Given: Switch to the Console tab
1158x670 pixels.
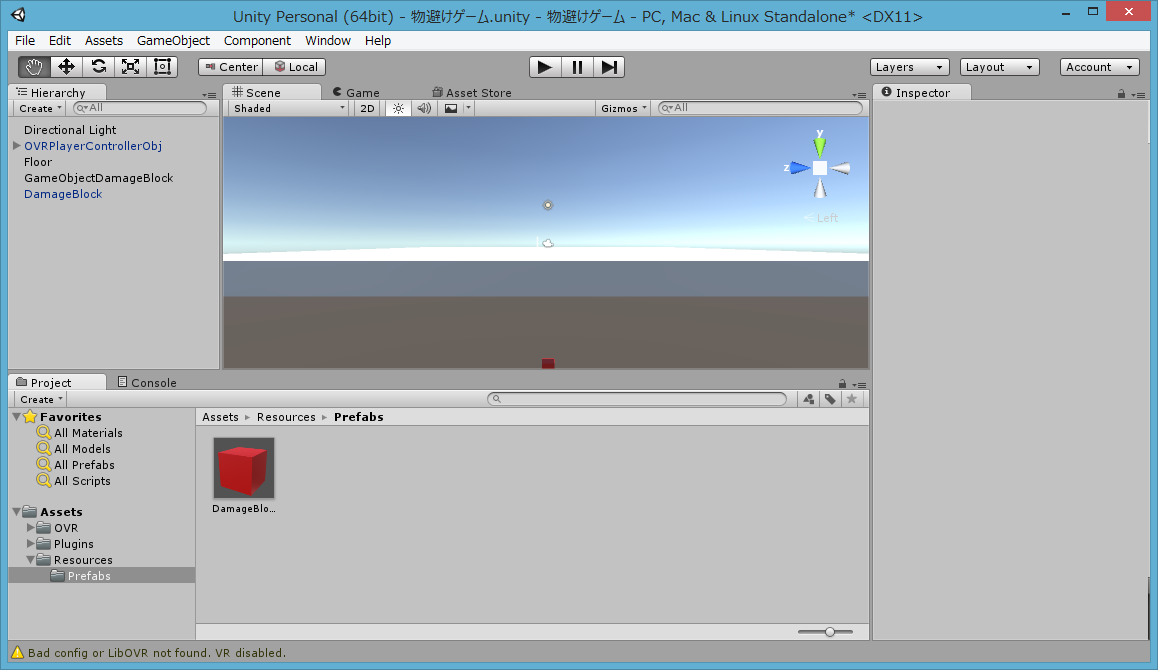Looking at the screenshot, I should [147, 382].
